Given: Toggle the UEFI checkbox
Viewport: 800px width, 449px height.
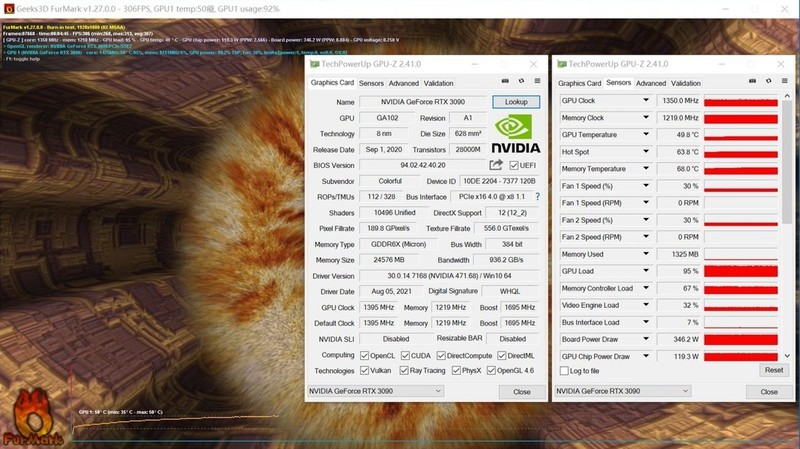Looking at the screenshot, I should (514, 165).
